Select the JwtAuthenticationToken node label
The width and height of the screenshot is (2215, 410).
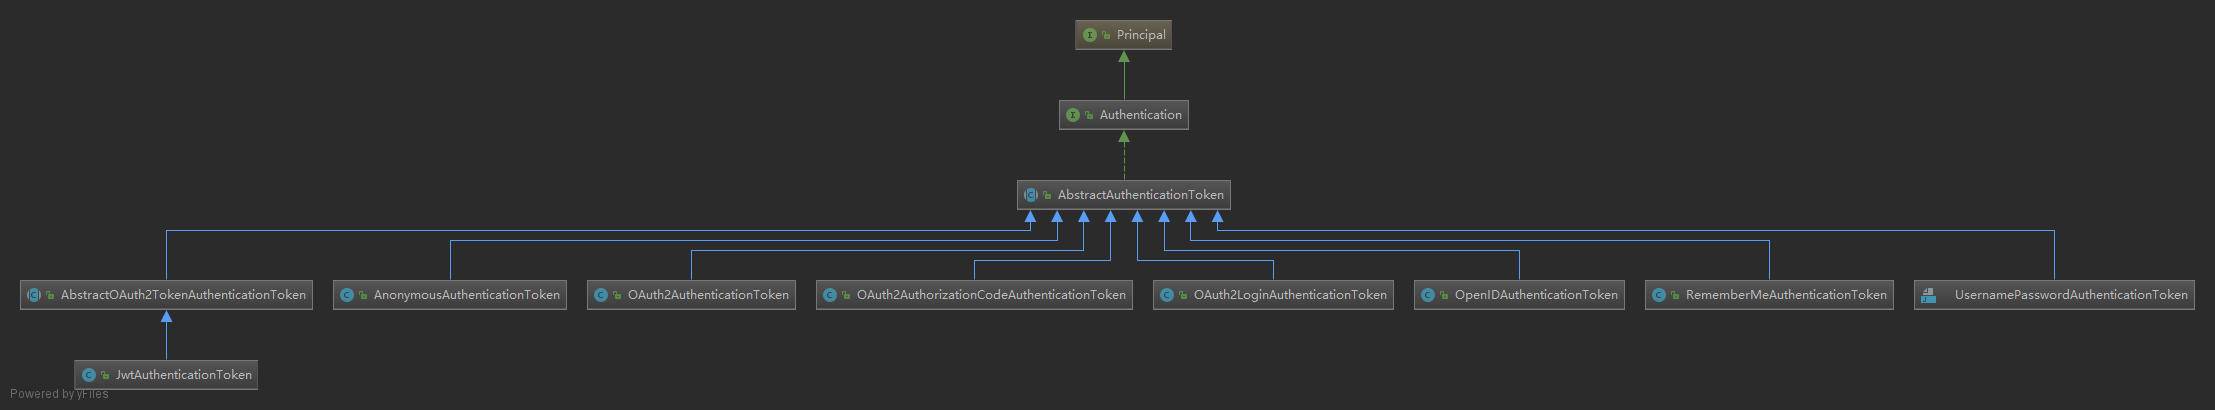click(x=183, y=375)
